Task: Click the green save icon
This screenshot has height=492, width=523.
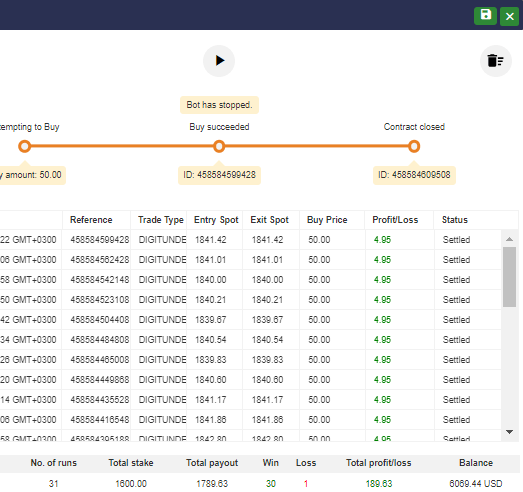Action: 485,16
